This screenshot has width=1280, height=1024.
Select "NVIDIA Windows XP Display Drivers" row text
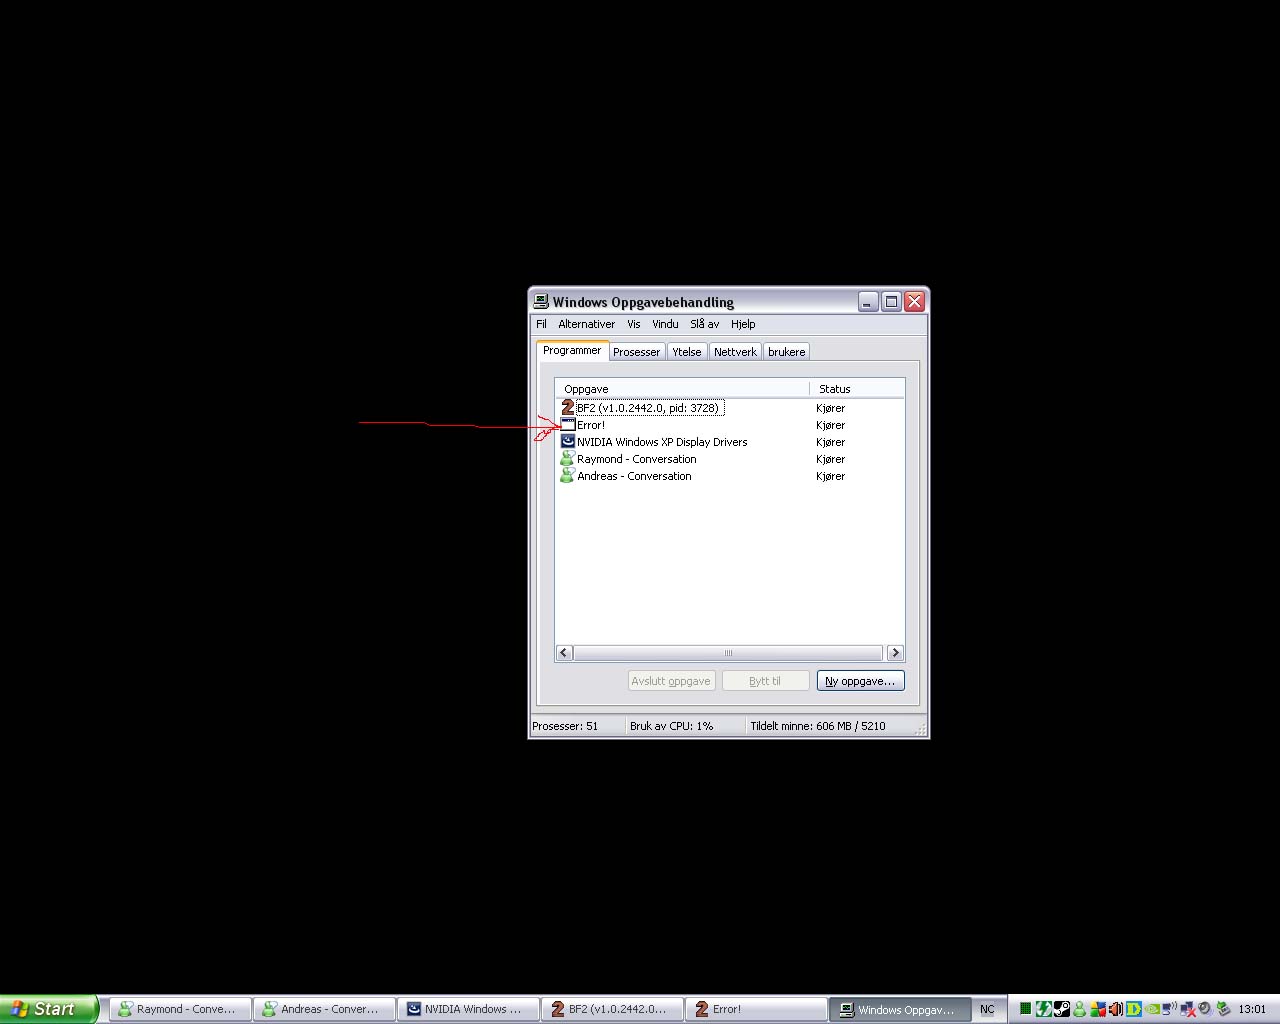pos(662,442)
